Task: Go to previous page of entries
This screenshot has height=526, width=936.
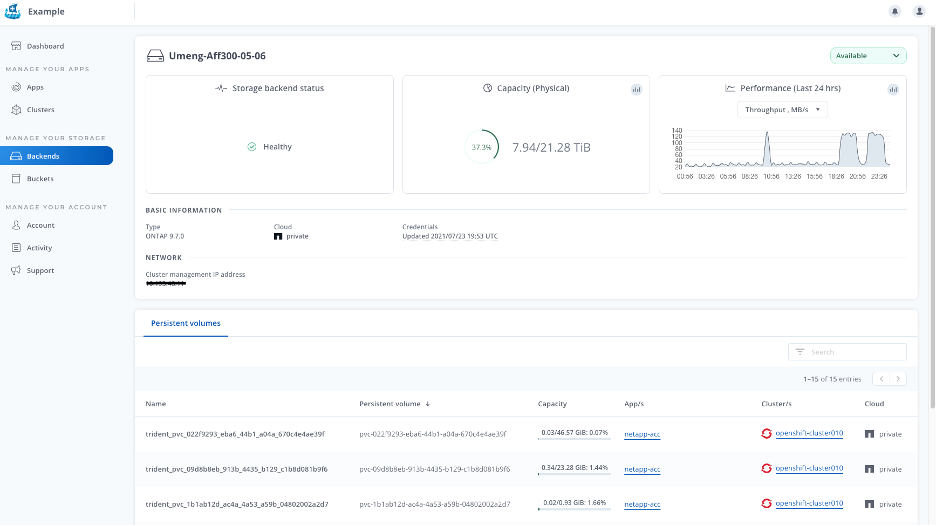Action: (881, 379)
